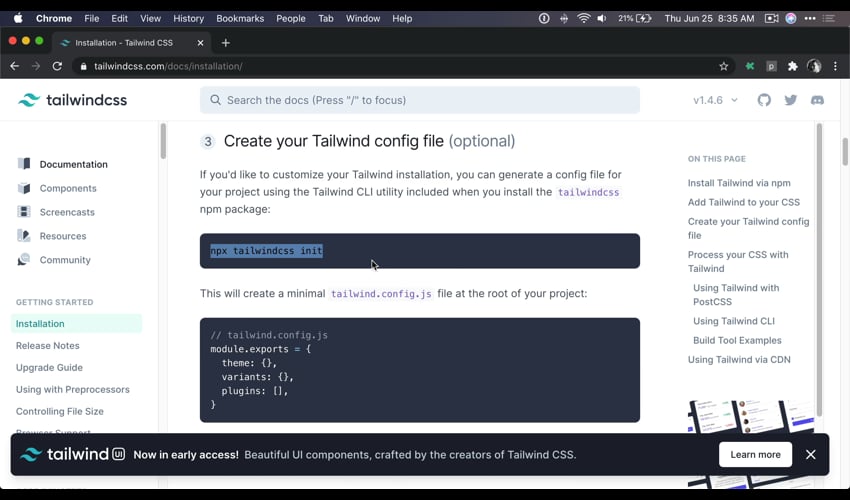The width and height of the screenshot is (850, 500).
Task: Jump to Using Tailwind via CDN
Action: [x=739, y=359]
